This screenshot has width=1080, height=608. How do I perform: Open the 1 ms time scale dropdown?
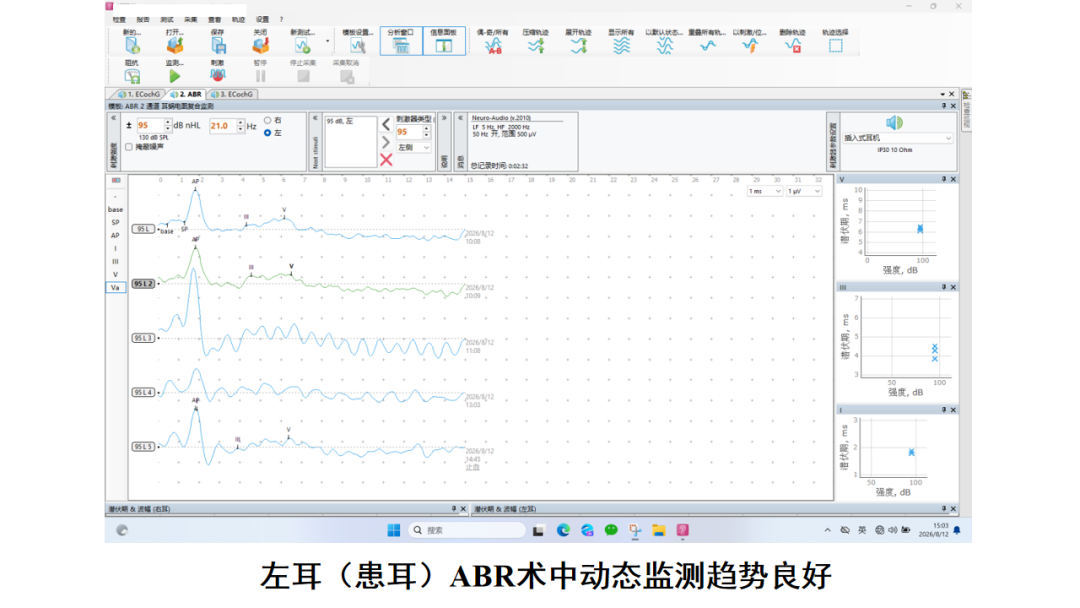(x=765, y=191)
